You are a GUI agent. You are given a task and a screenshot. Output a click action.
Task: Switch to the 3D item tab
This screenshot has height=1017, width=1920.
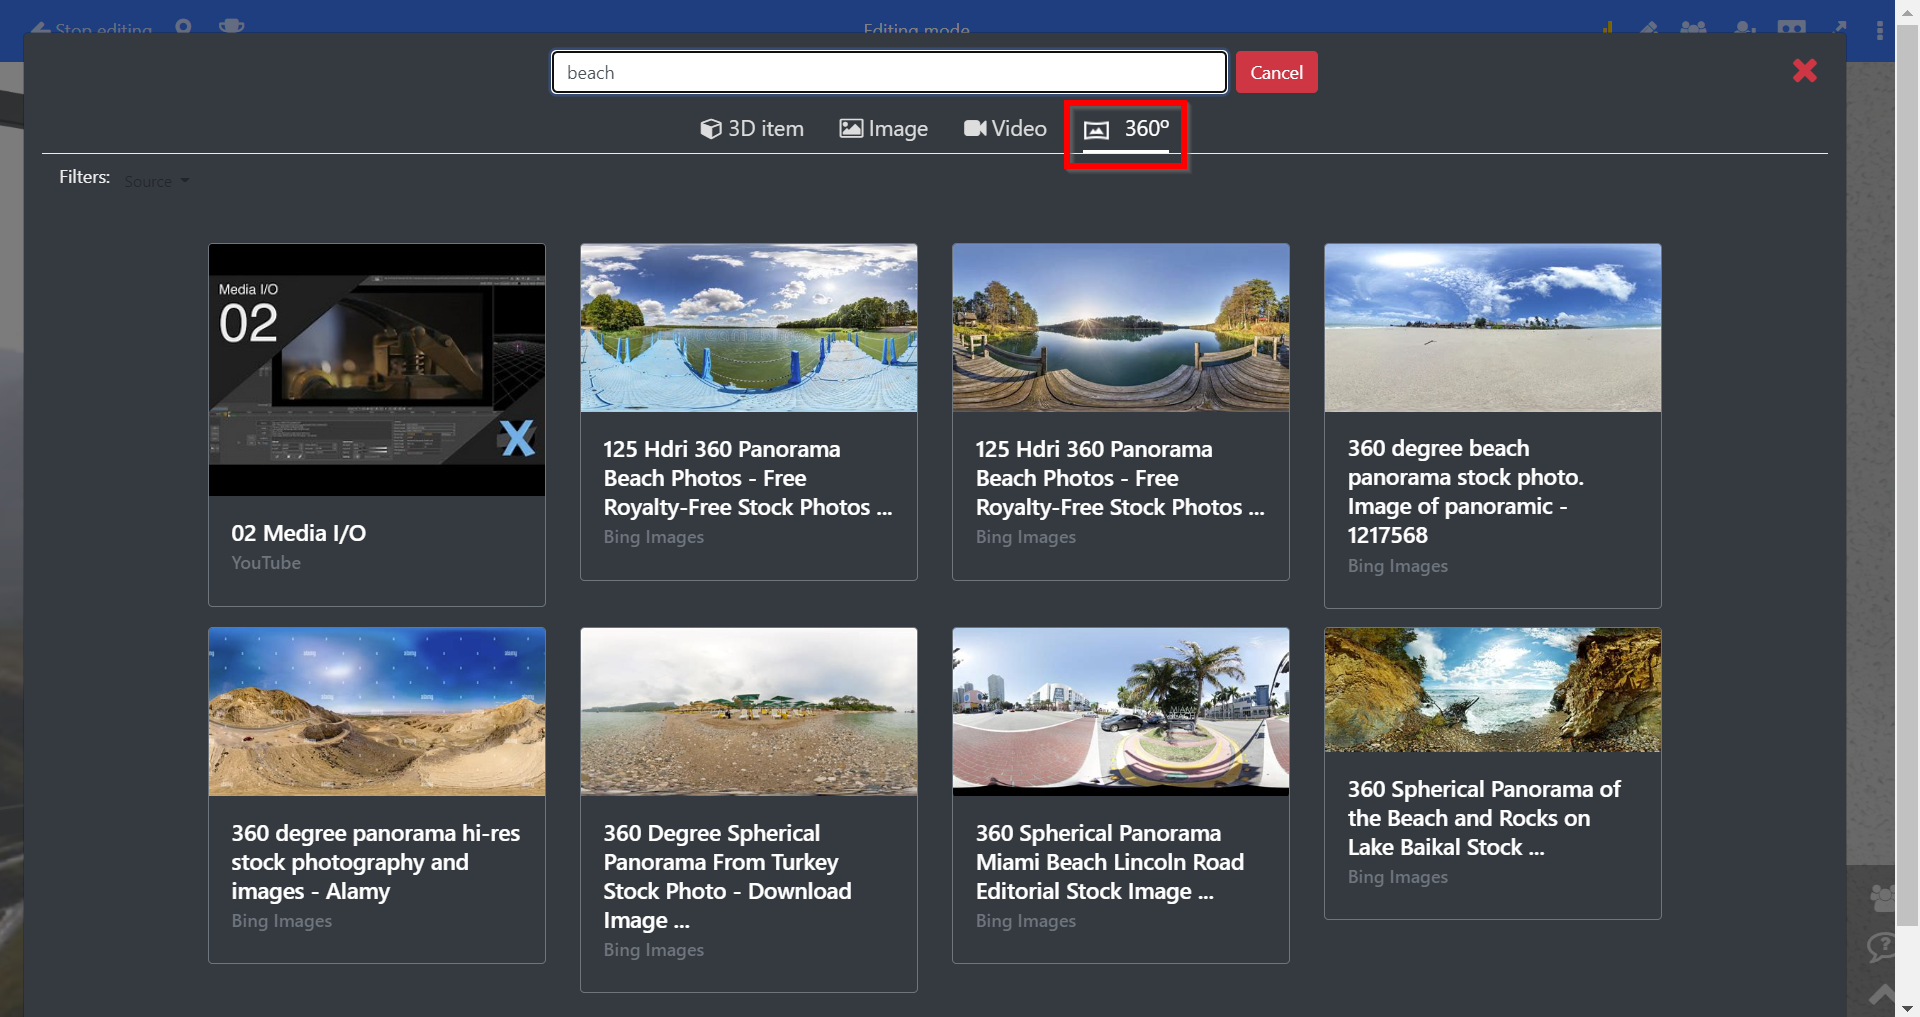point(752,129)
